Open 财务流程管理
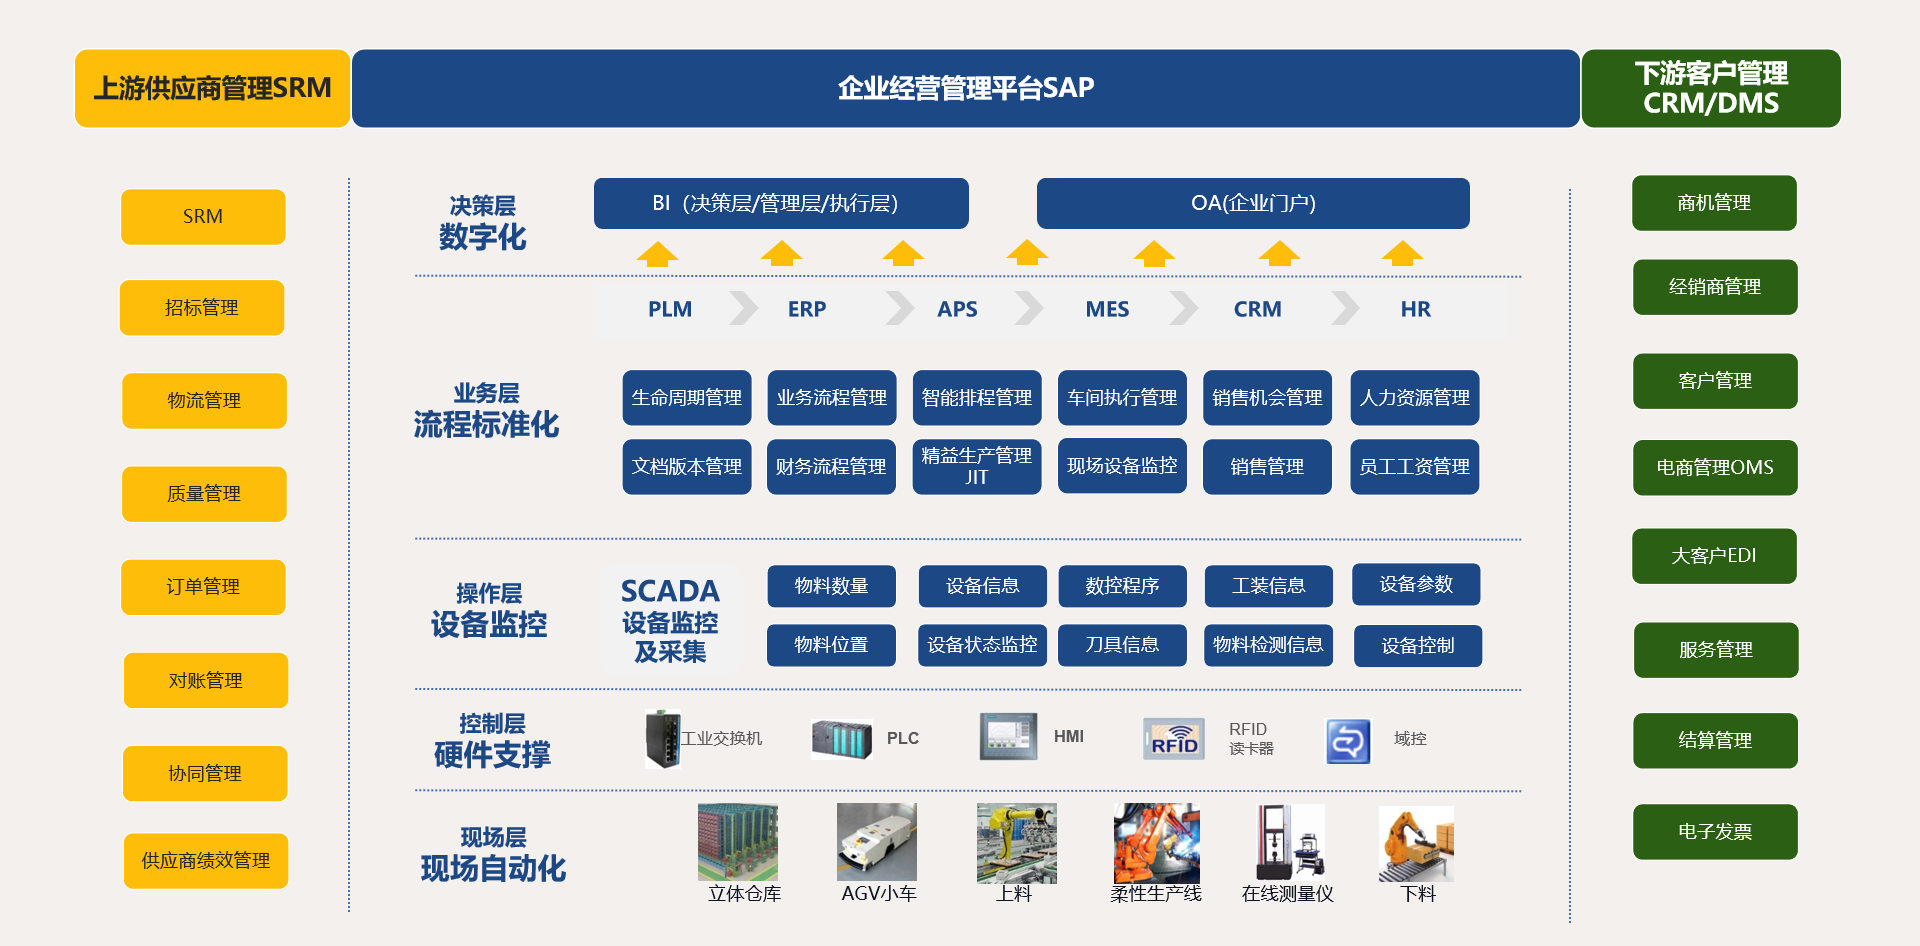The width and height of the screenshot is (1920, 946). [831, 467]
